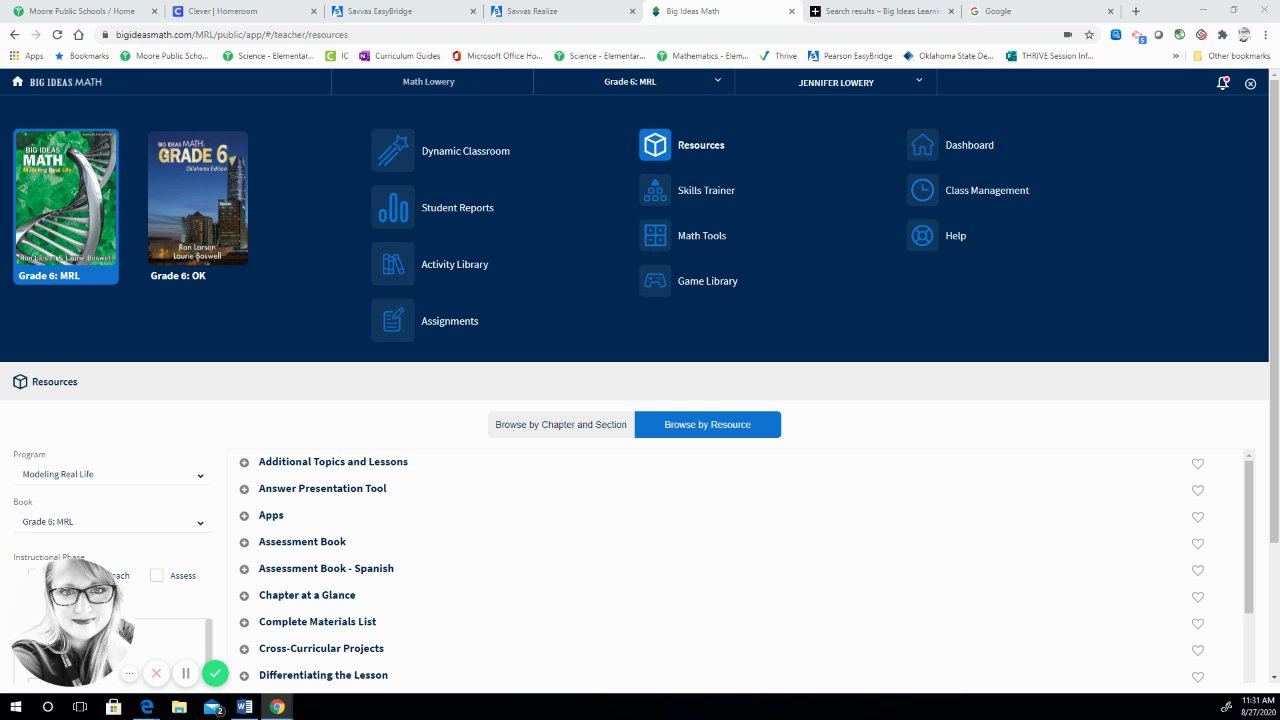1280x720 pixels.
Task: Open the Windows Start menu
Action: click(x=15, y=707)
